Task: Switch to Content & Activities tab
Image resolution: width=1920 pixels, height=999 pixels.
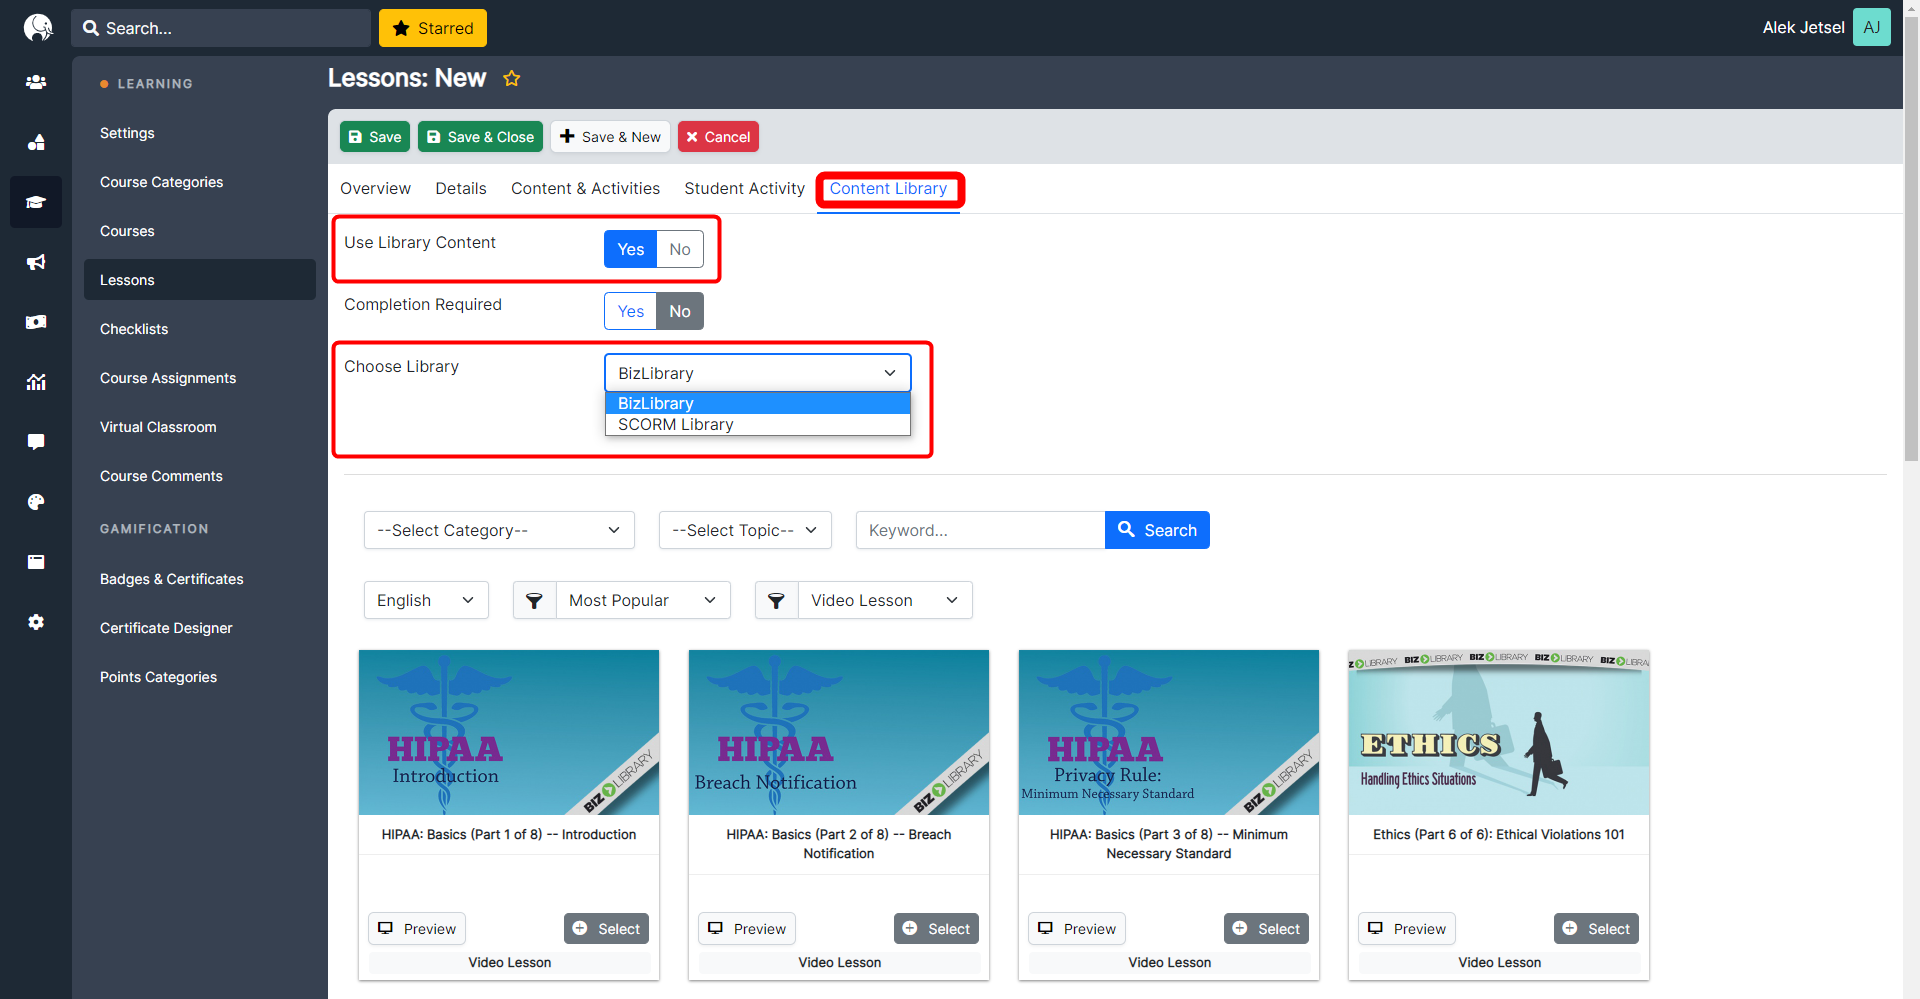Action: [585, 188]
